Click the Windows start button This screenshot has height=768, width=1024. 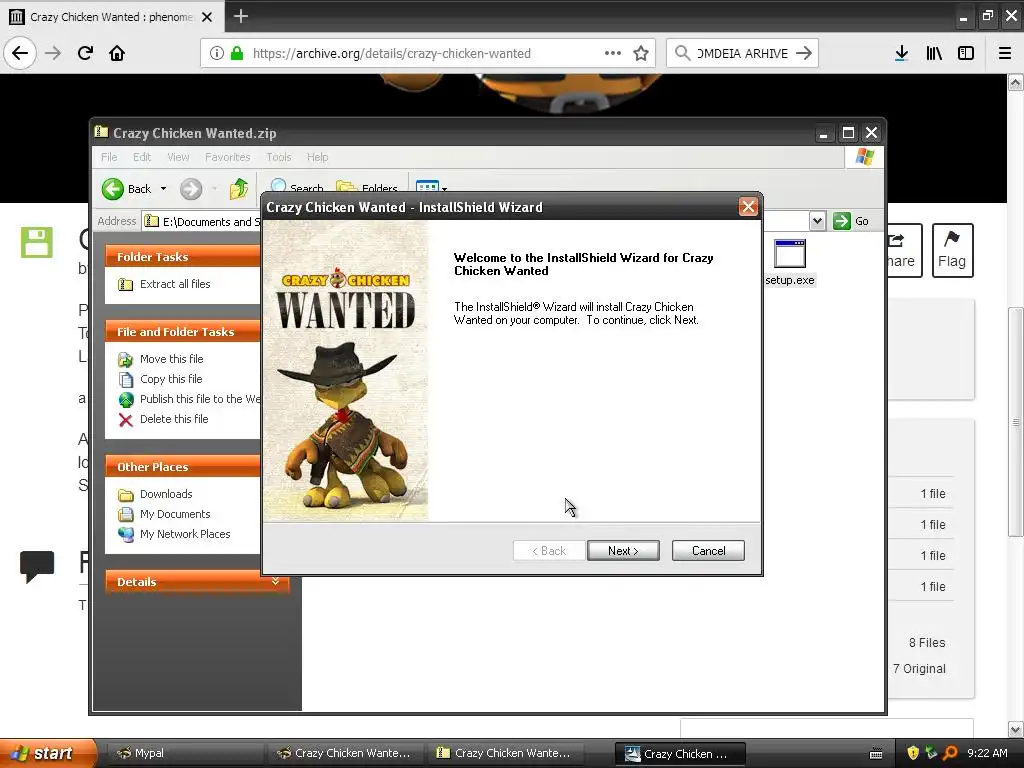[x=47, y=753]
